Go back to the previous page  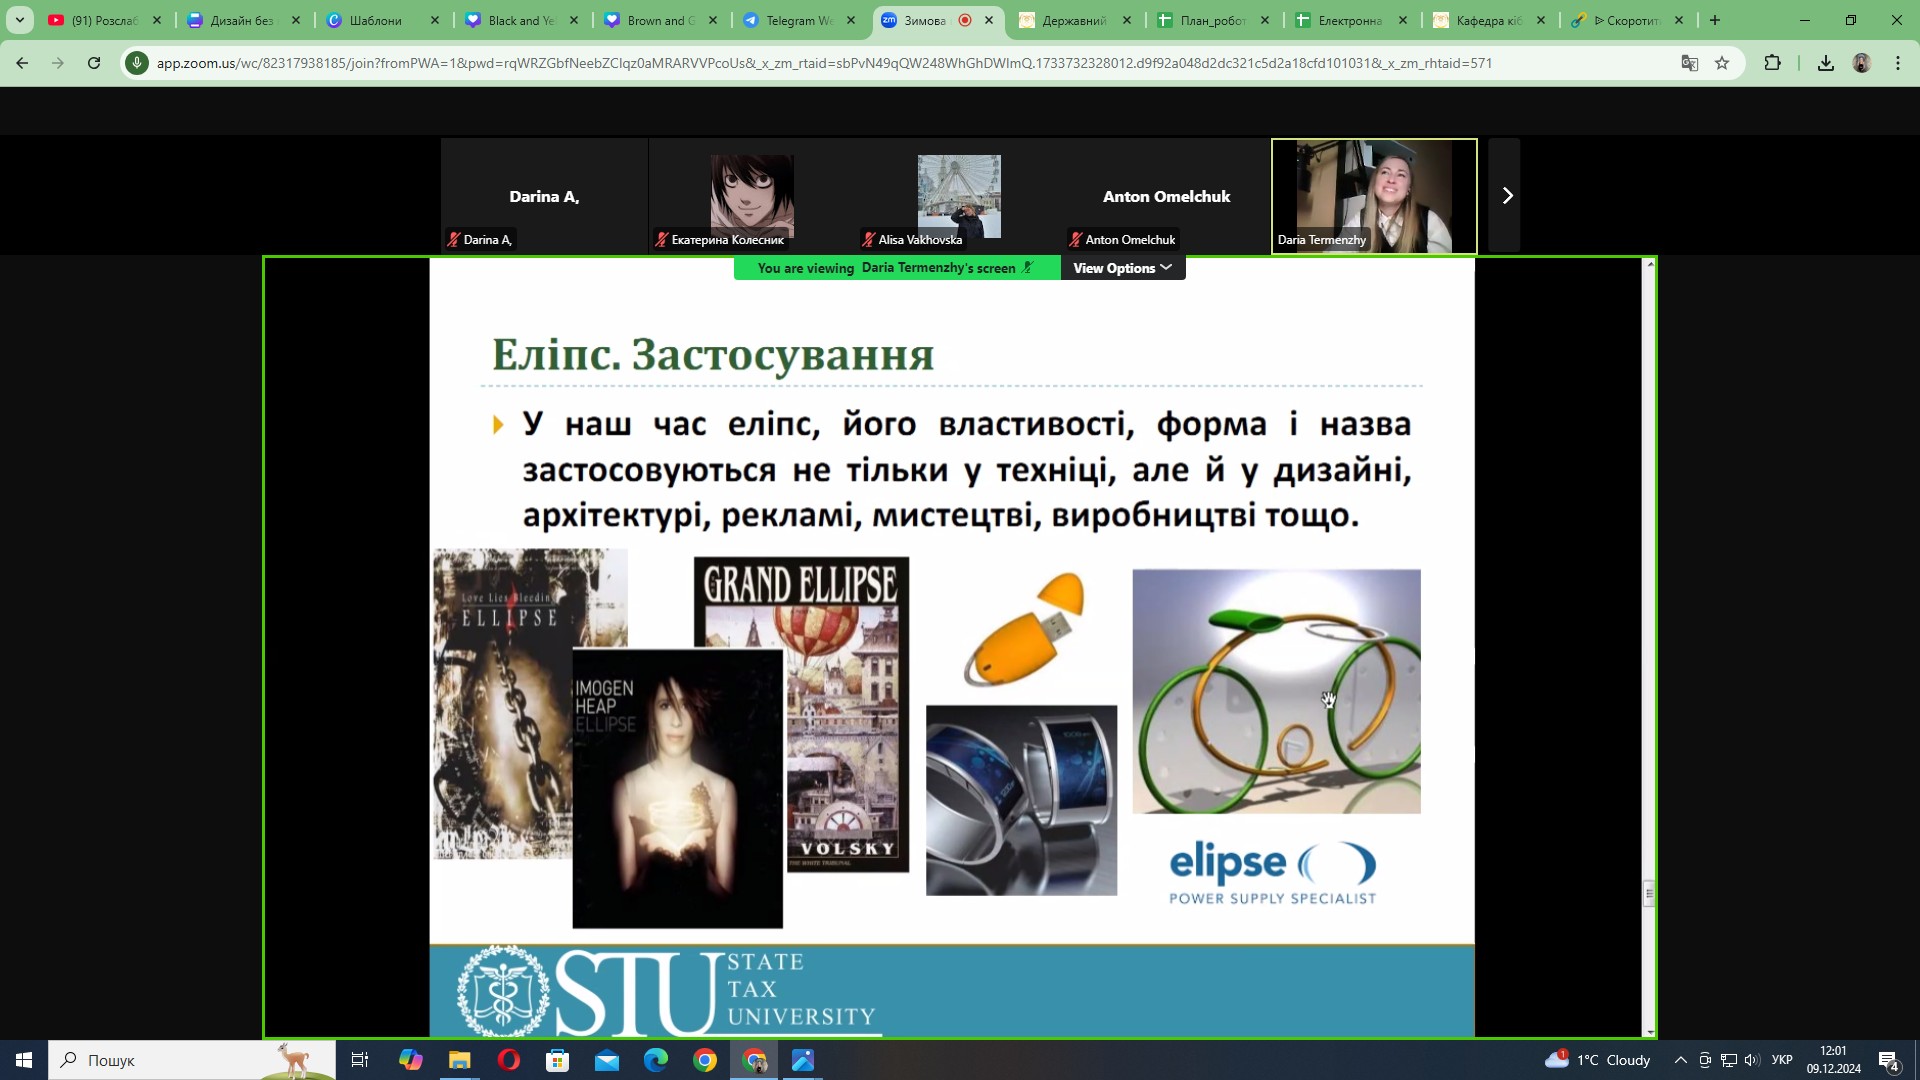(x=22, y=63)
